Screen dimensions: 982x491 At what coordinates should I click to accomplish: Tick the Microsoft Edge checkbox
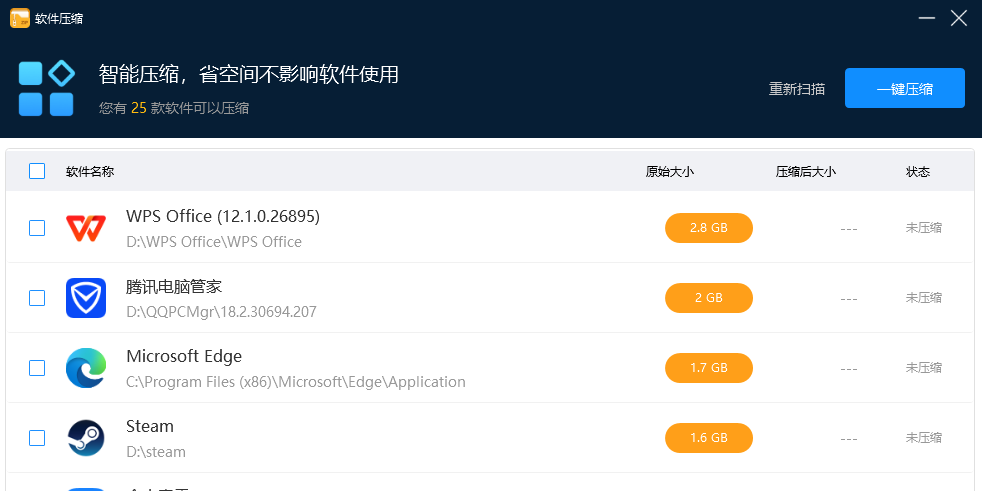[x=37, y=368]
